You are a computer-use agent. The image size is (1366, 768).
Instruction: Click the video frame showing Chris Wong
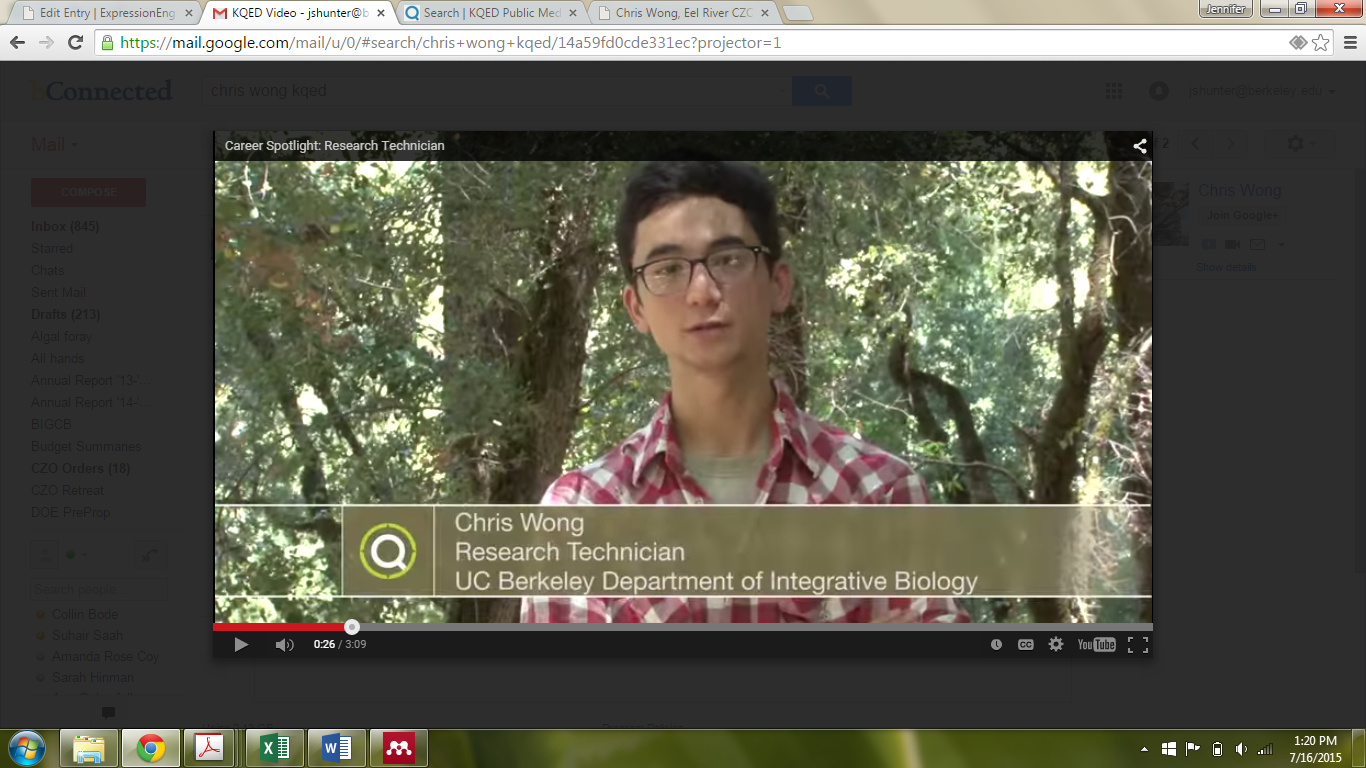point(682,392)
